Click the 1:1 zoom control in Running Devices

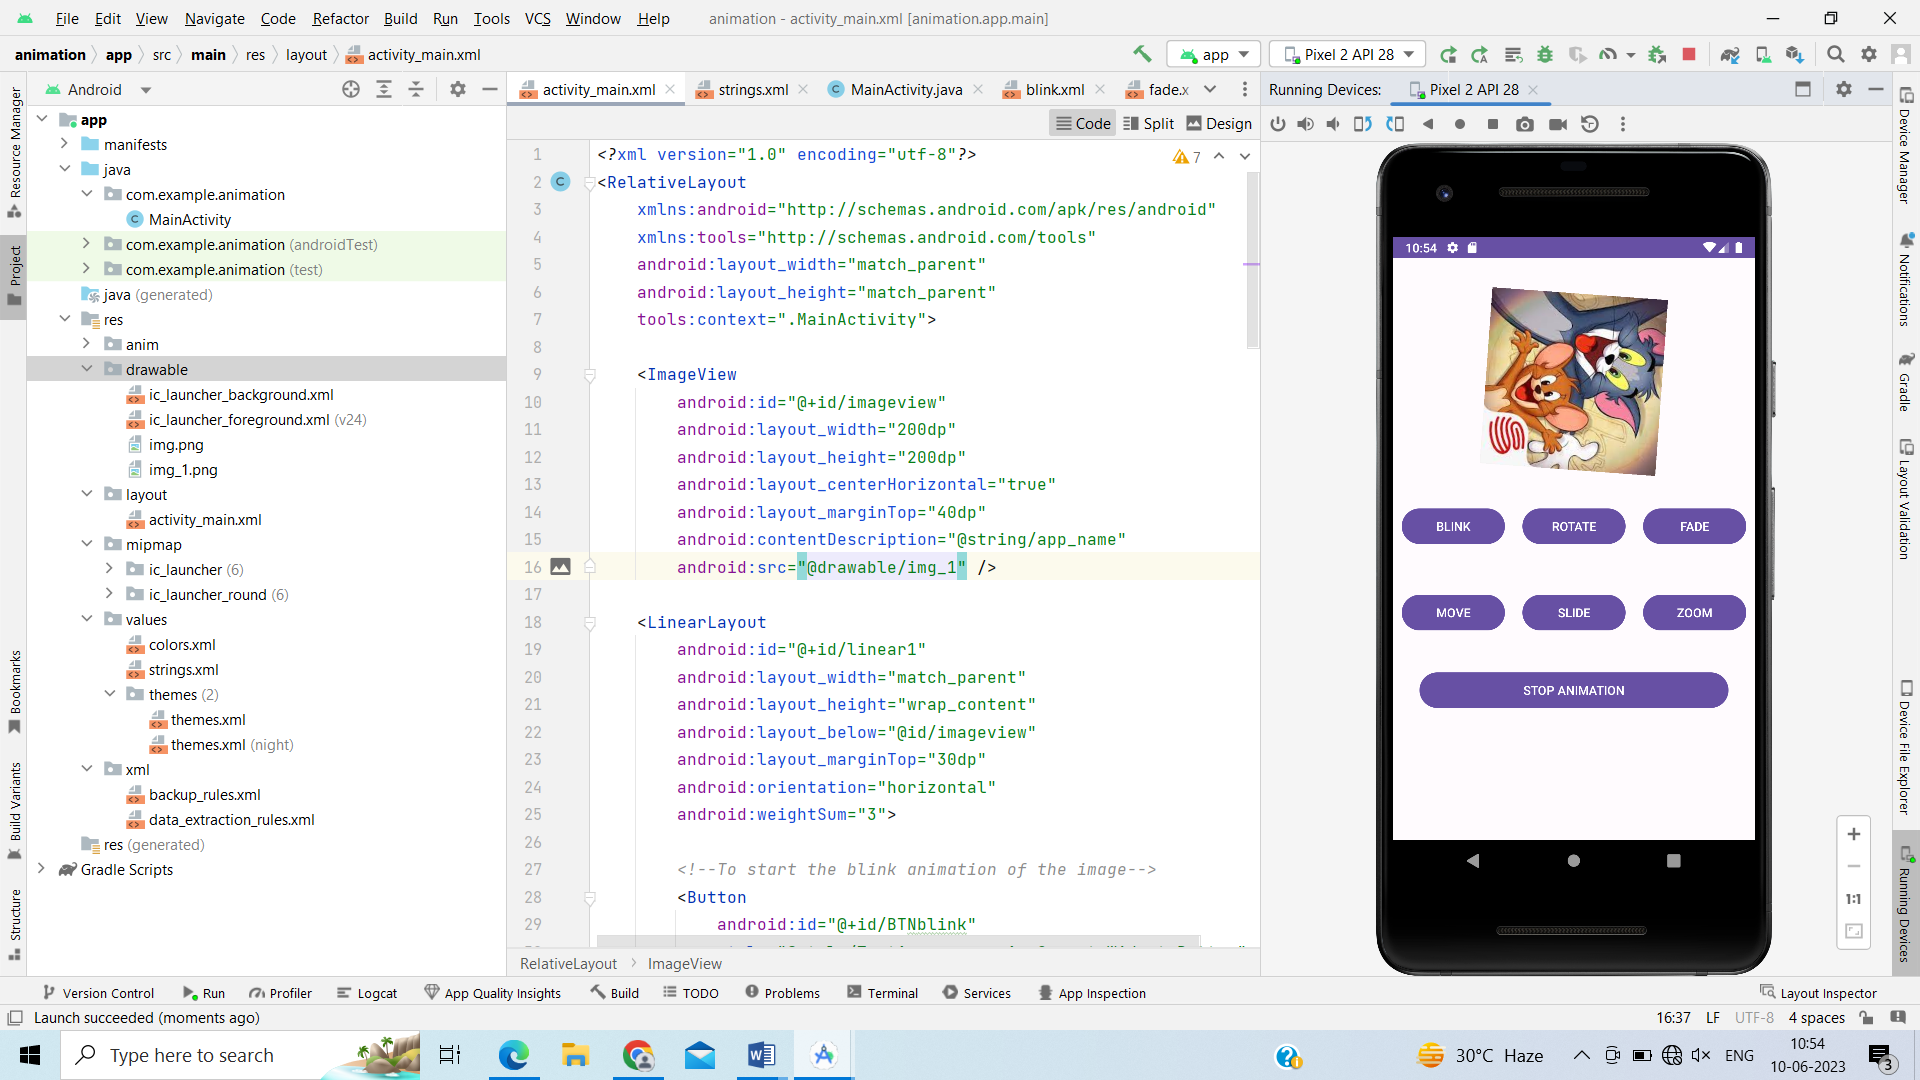coord(1854,899)
